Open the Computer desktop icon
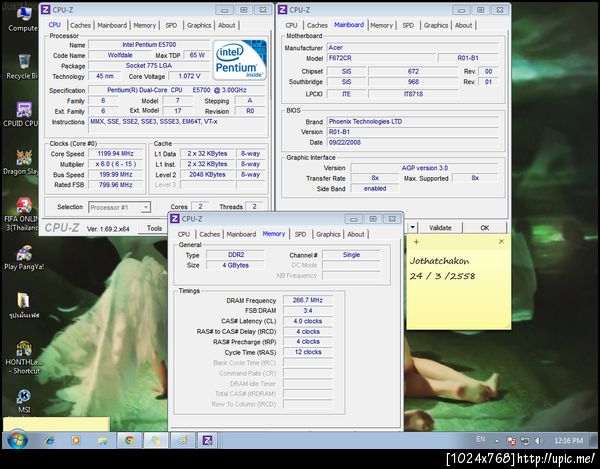This screenshot has height=469, width=600. [23, 19]
